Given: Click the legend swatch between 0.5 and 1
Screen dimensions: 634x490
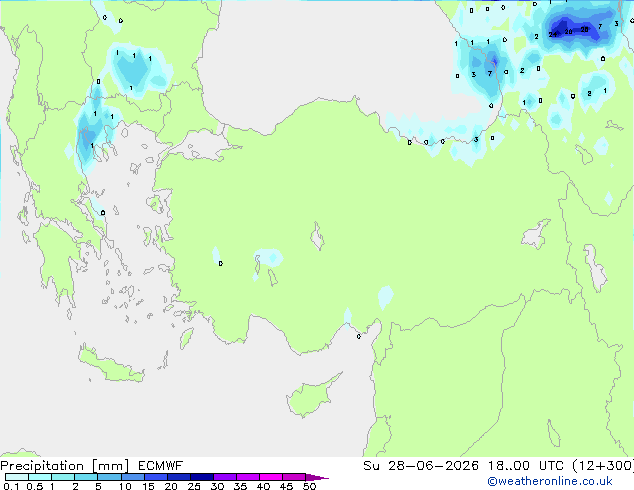Looking at the screenshot, I should coord(40,477).
